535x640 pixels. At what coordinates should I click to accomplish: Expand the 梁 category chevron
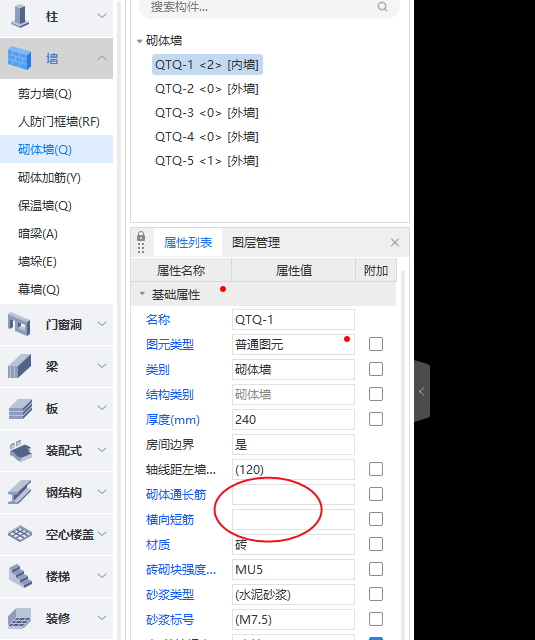click(x=102, y=366)
